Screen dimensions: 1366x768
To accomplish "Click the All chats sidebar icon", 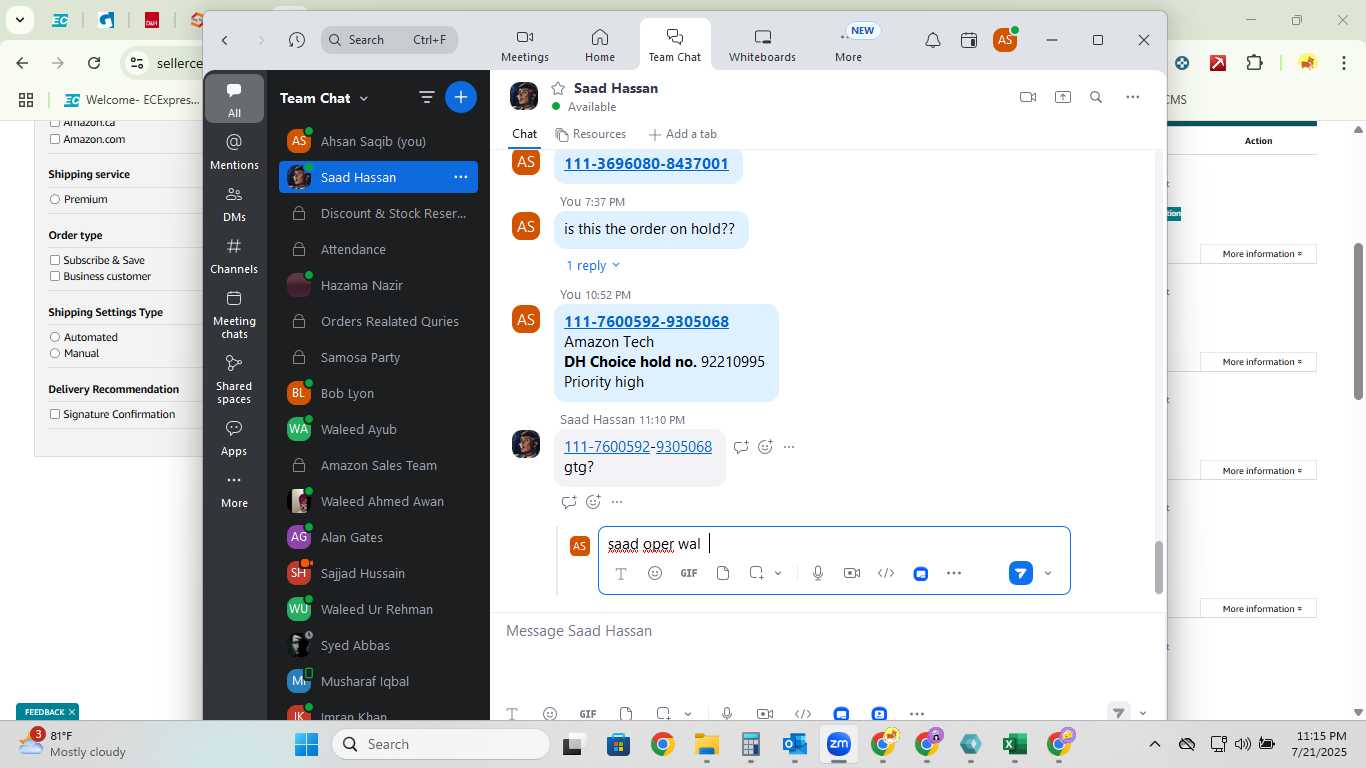I will [234, 99].
